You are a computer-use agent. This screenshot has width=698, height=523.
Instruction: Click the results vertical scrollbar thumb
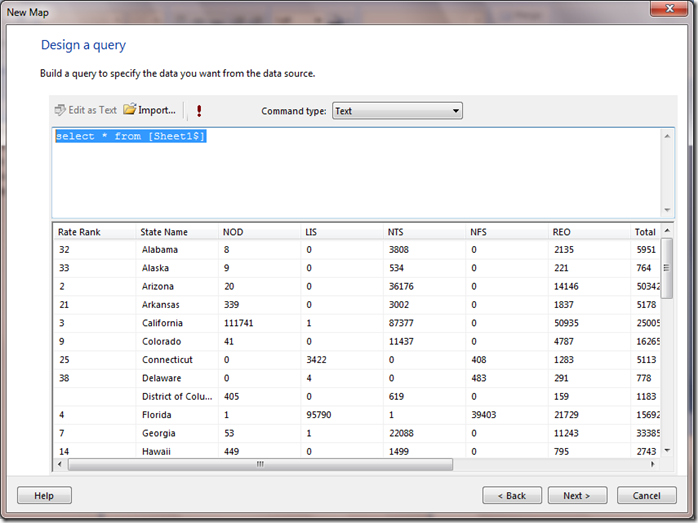pyautogui.click(x=666, y=268)
